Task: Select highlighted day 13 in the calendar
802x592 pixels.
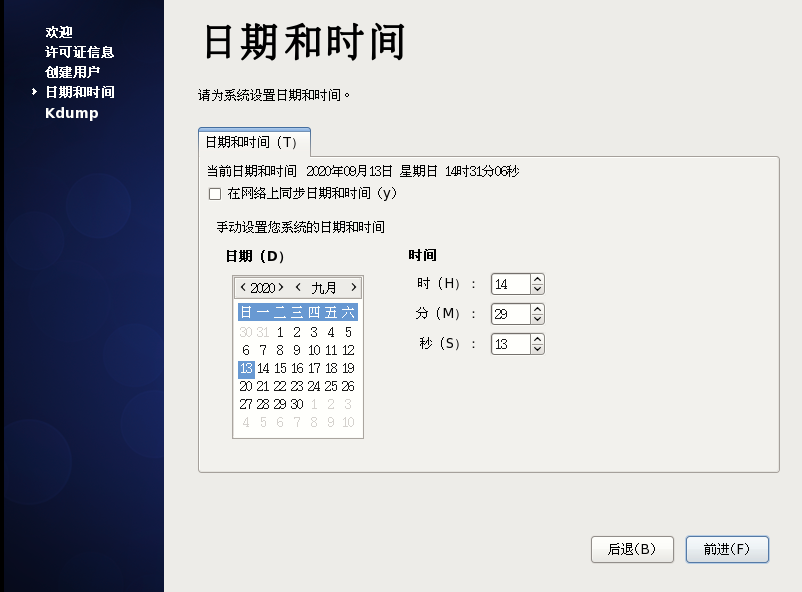Action: coord(246,368)
